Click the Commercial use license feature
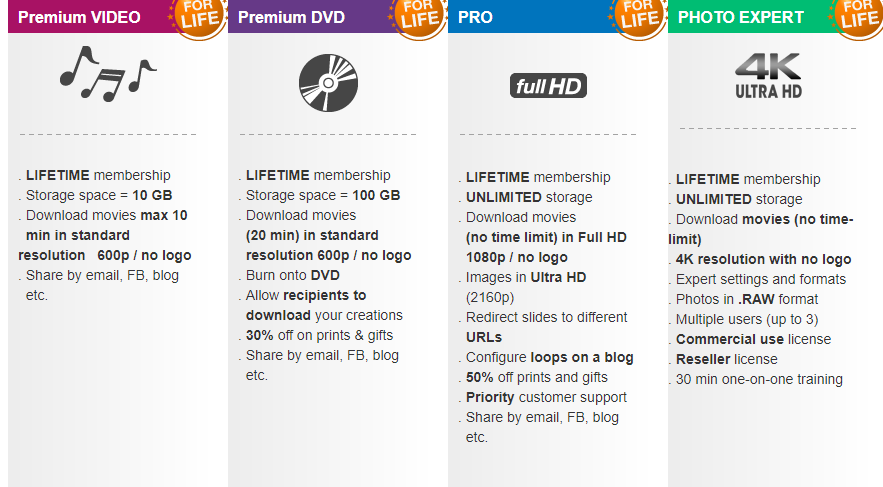The width and height of the screenshot is (883, 487). 753,339
